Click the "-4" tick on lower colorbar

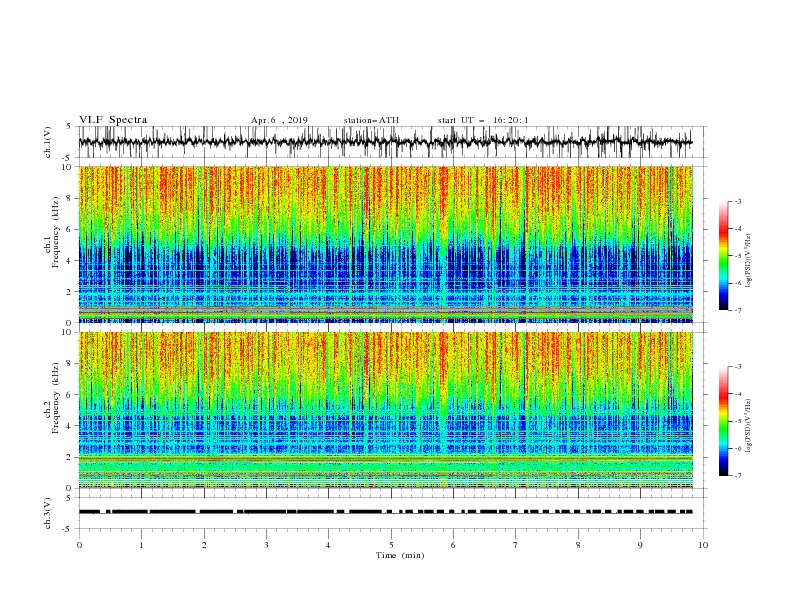pyautogui.click(x=738, y=394)
